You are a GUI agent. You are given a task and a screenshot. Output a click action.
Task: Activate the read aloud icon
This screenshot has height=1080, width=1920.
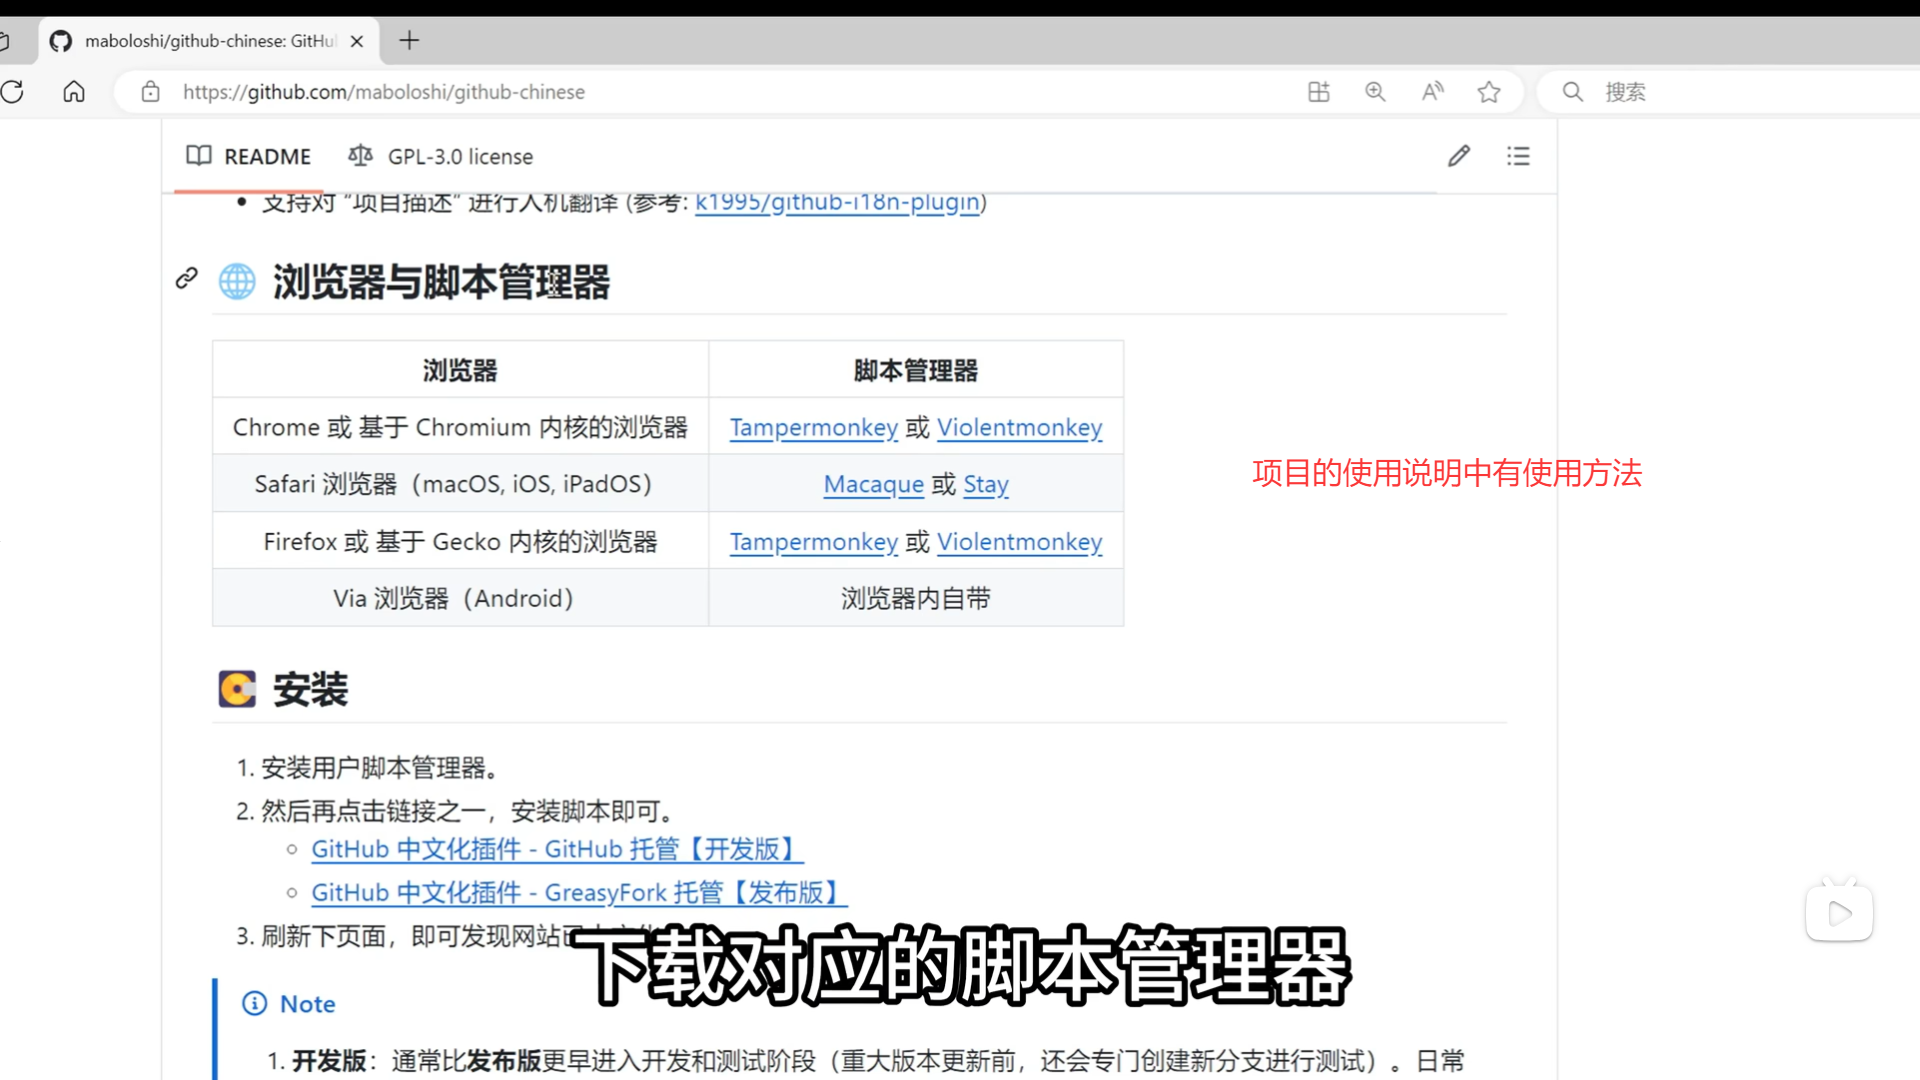(1432, 92)
